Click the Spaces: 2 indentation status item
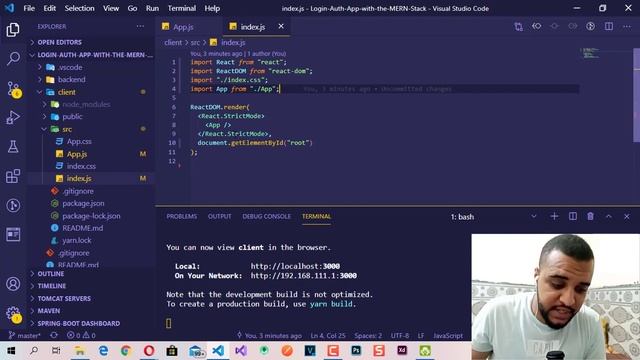This screenshot has width=640, height=360. coord(368,336)
